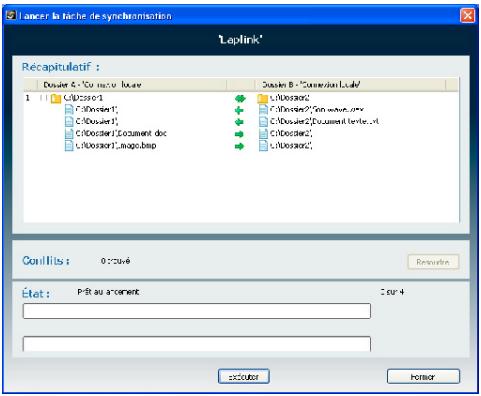
Task: Click the upper progress bar under État
Action: [x=197, y=311]
